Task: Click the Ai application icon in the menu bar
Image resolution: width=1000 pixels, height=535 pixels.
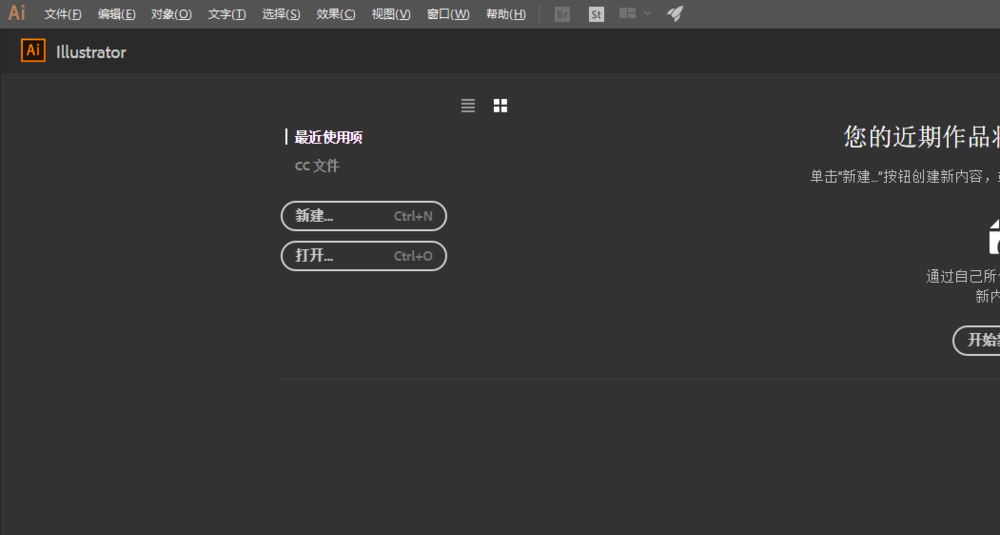Action: point(17,13)
